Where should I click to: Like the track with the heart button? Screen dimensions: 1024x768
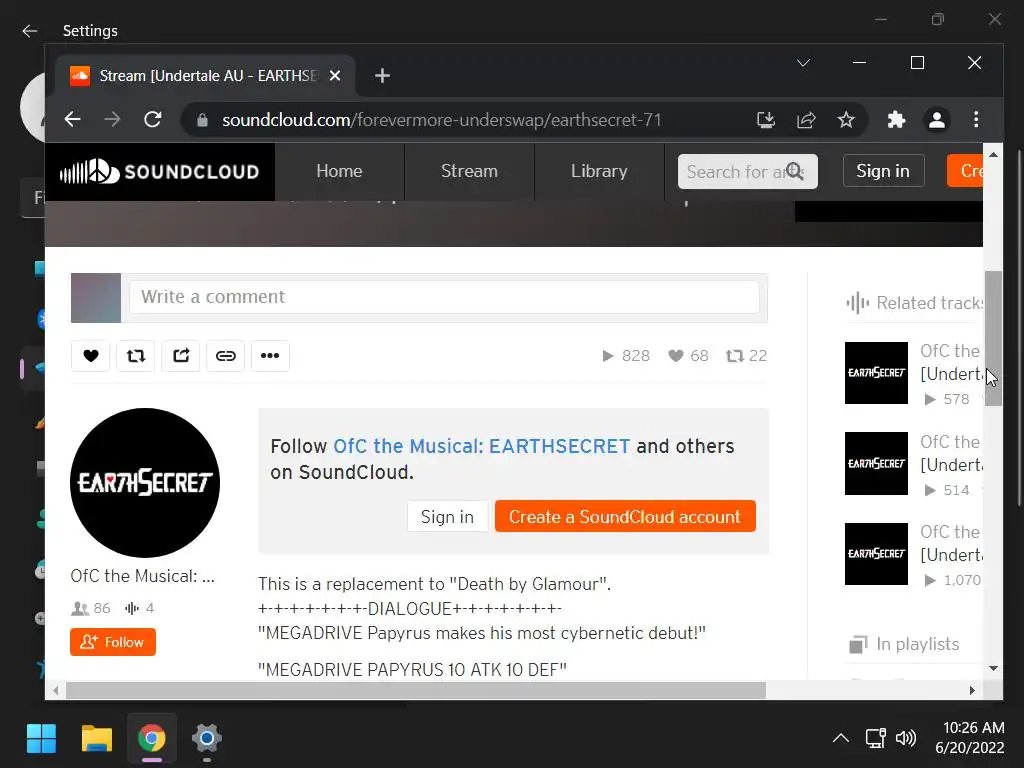(91, 356)
